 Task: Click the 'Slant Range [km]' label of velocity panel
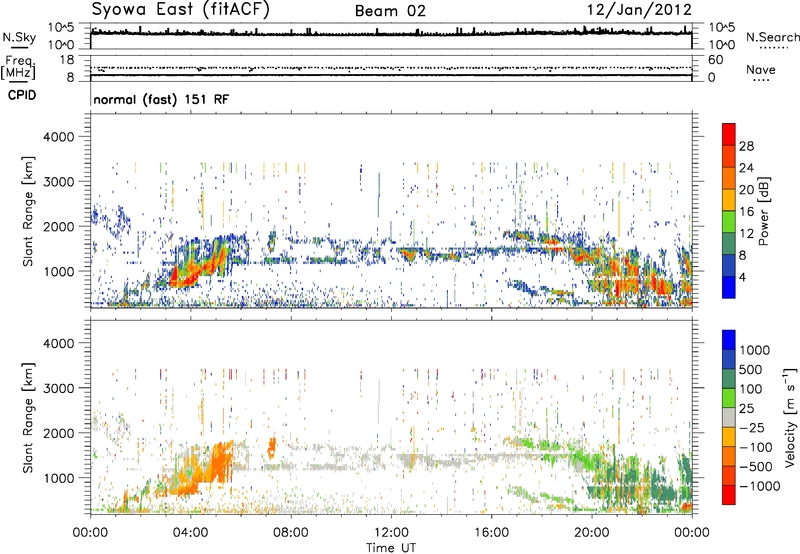(x=28, y=417)
